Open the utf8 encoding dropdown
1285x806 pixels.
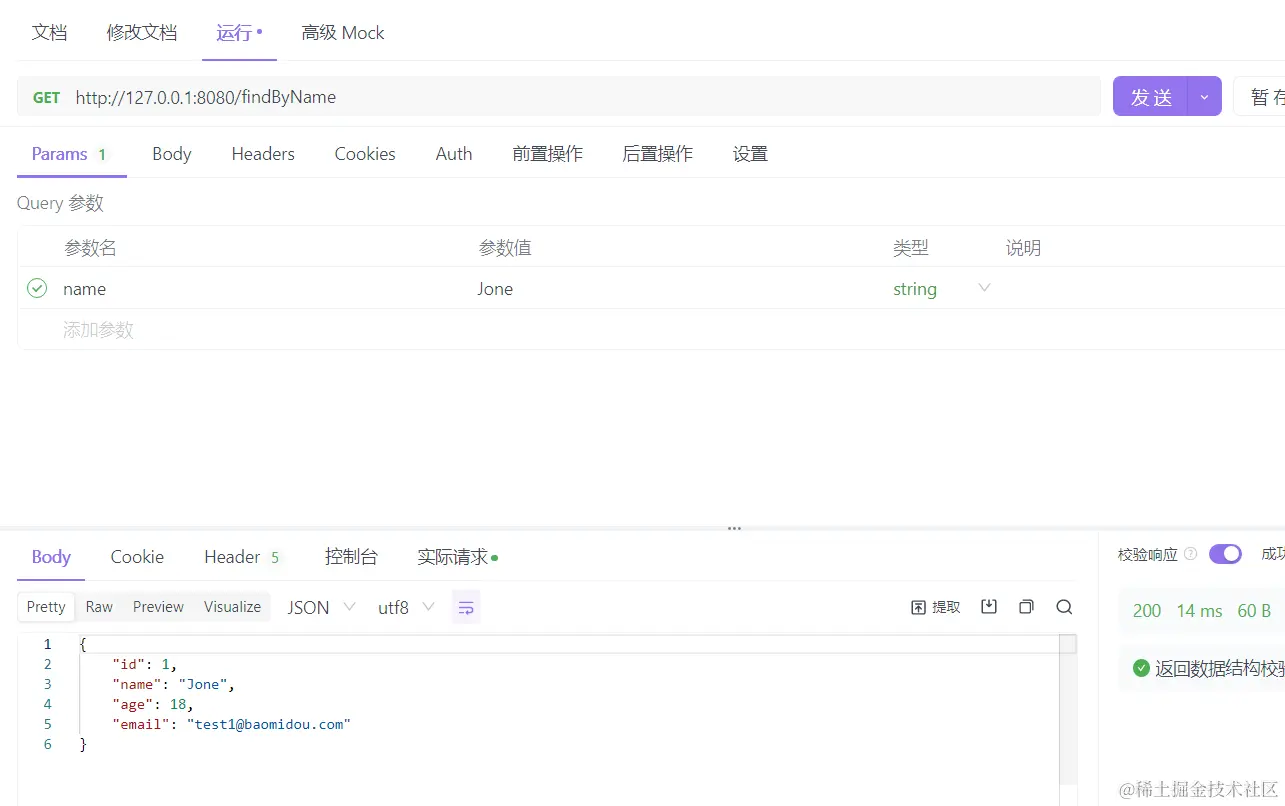(x=406, y=607)
